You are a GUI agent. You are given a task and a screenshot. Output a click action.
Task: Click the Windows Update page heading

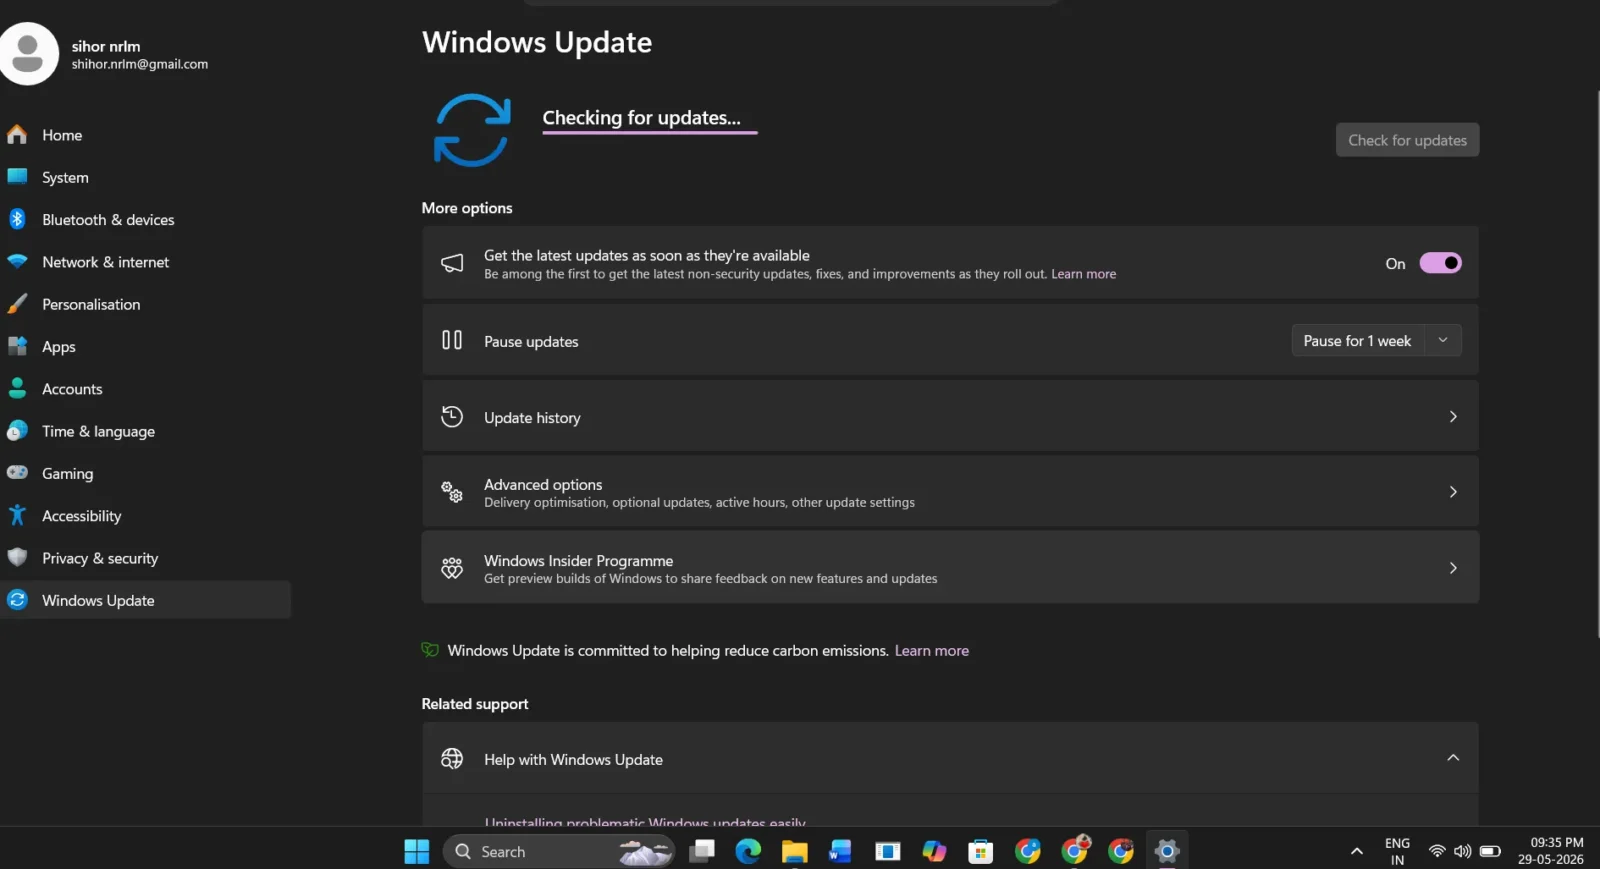[x=537, y=42]
